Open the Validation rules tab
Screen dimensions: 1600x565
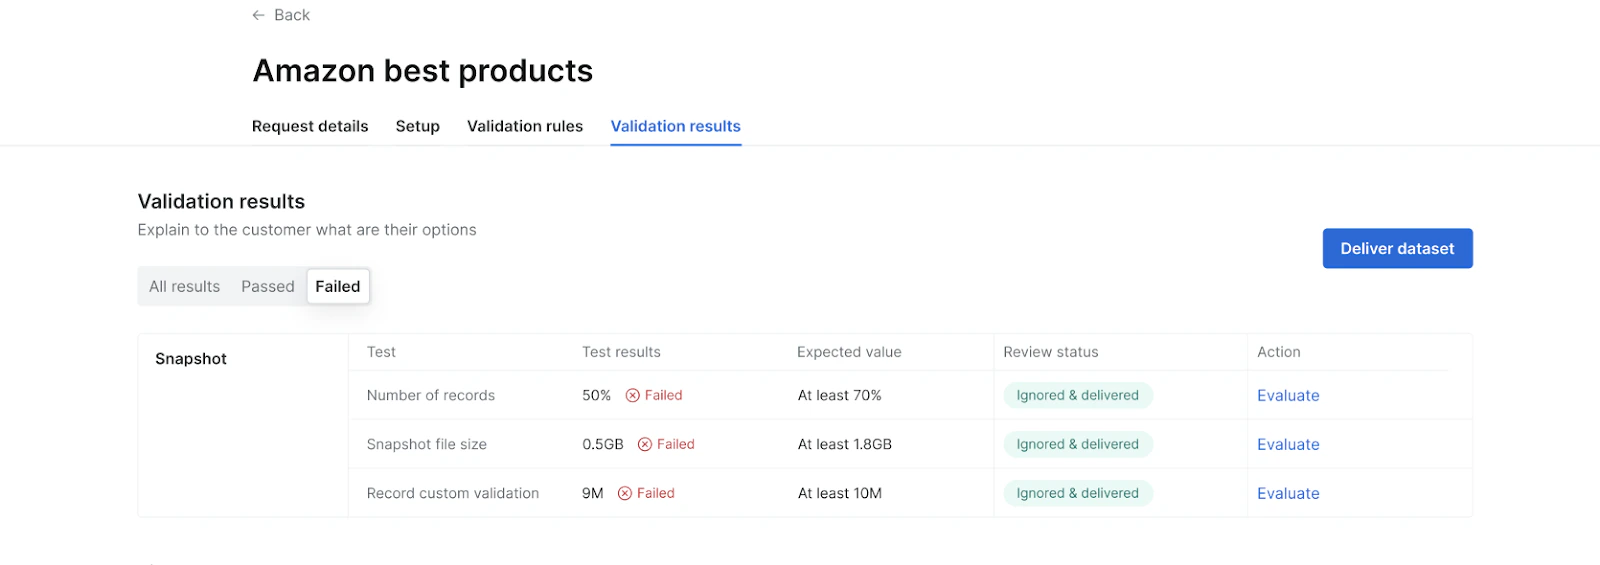coord(525,126)
